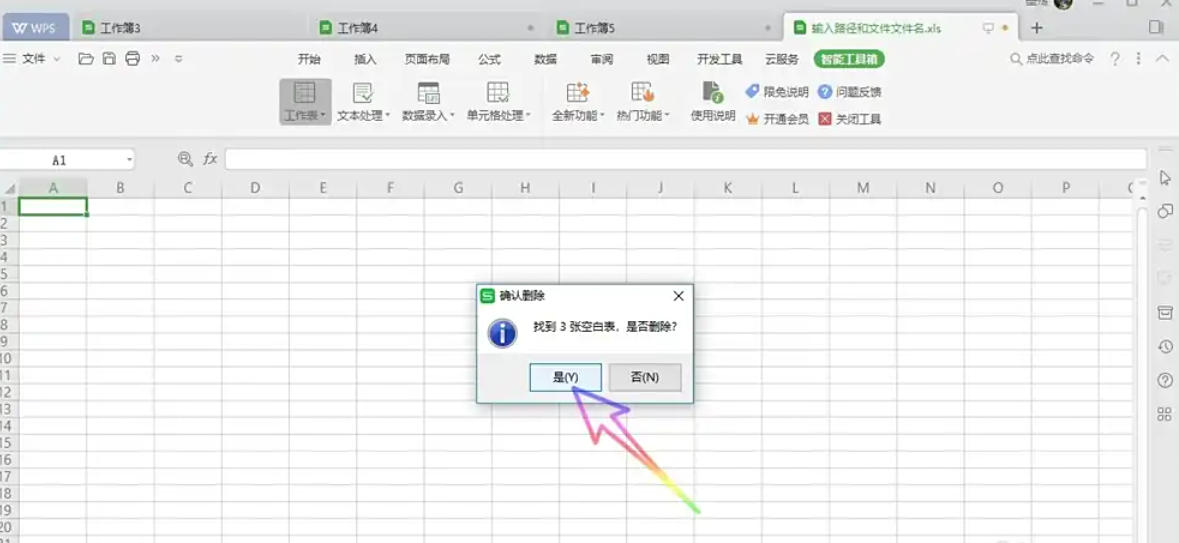Switch to the 审阅 ribbon tab
1179x543 pixels.
pos(602,59)
